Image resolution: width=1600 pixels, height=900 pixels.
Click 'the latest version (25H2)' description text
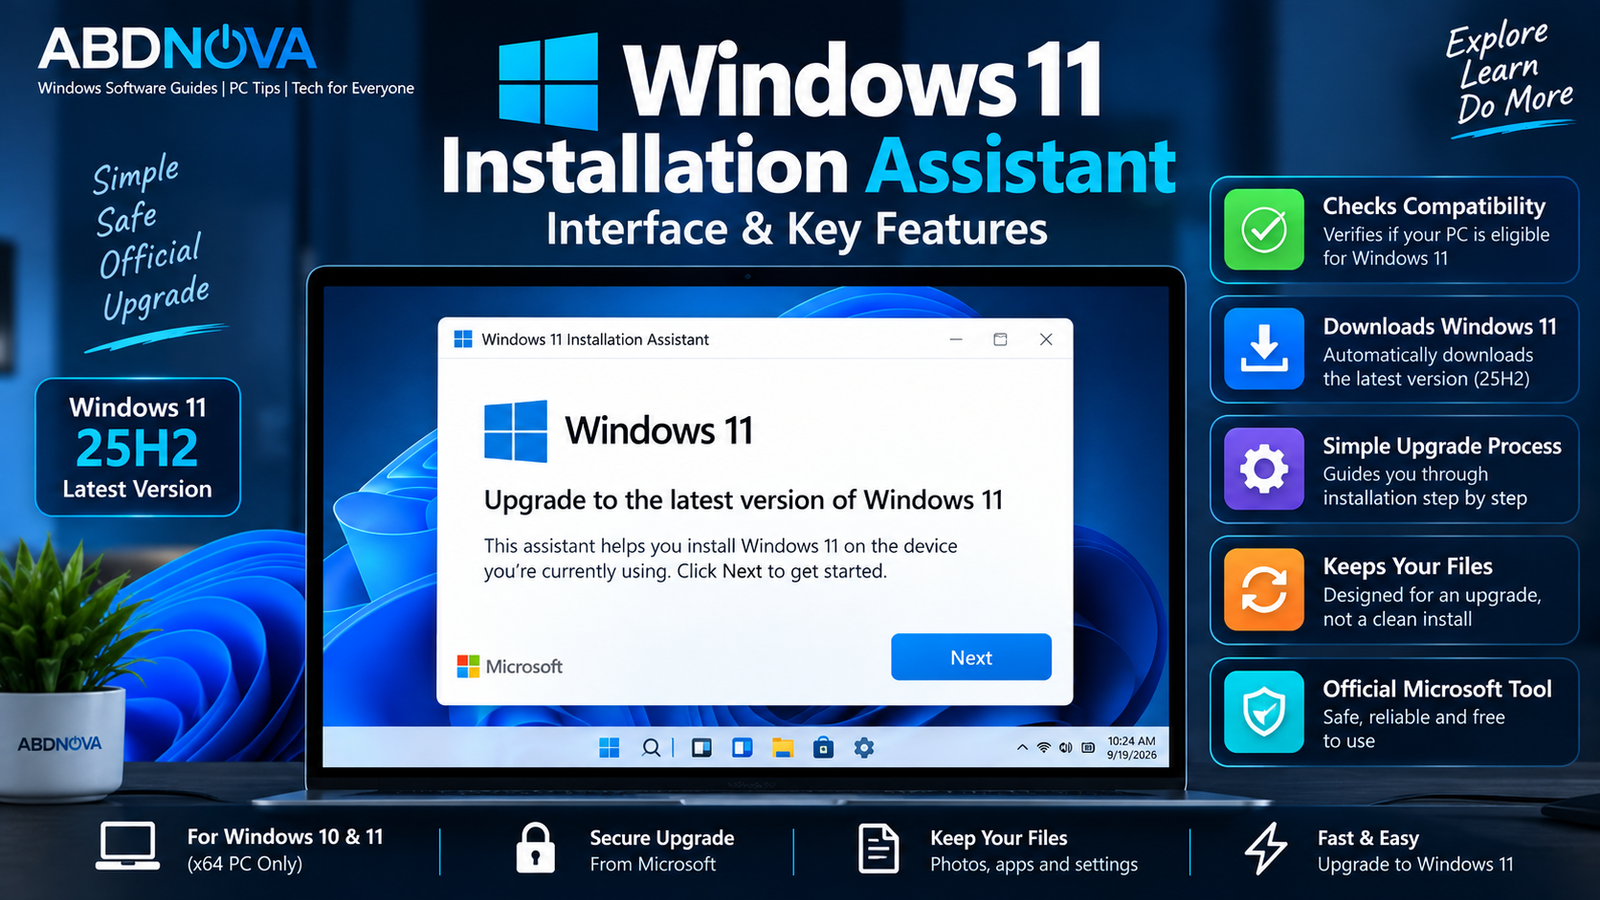pyautogui.click(x=1426, y=379)
